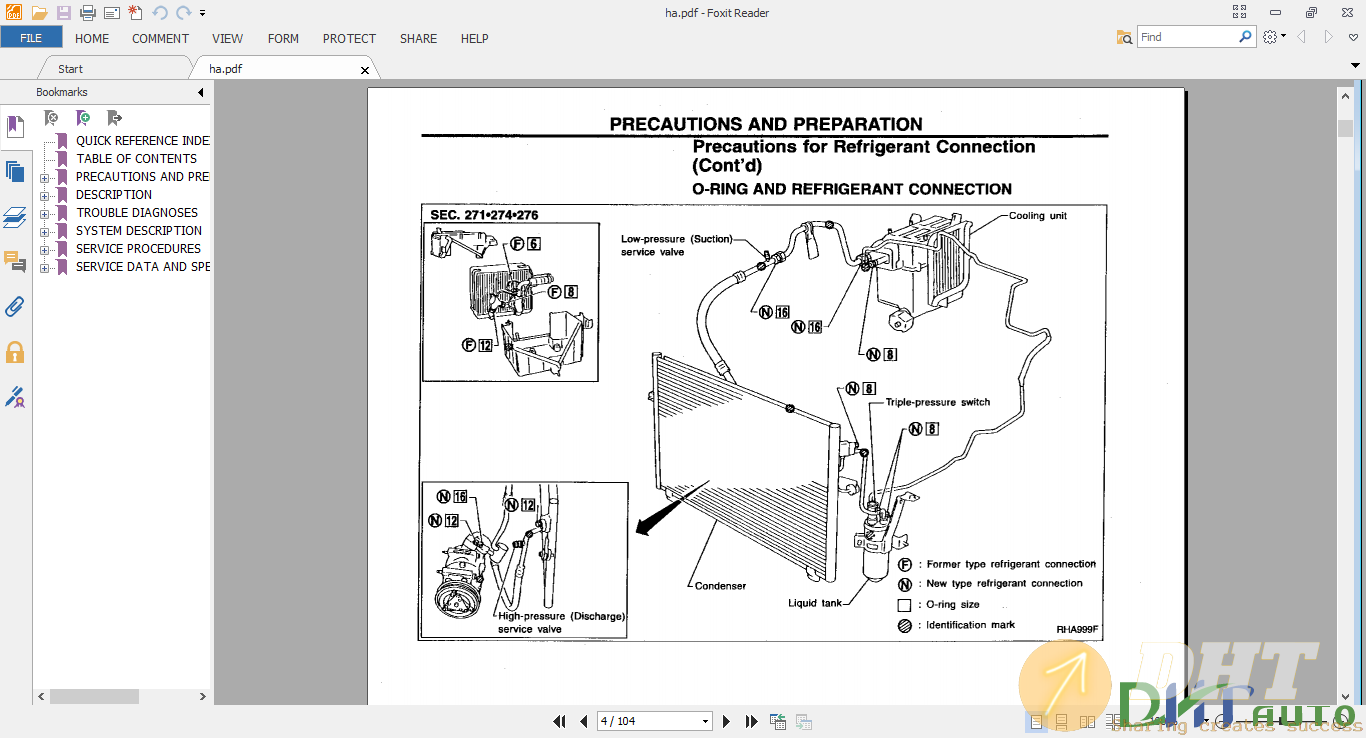Expand the TROUBLE DIAGNOSES bookmark node
Image resolution: width=1366 pixels, height=738 pixels.
[45, 214]
